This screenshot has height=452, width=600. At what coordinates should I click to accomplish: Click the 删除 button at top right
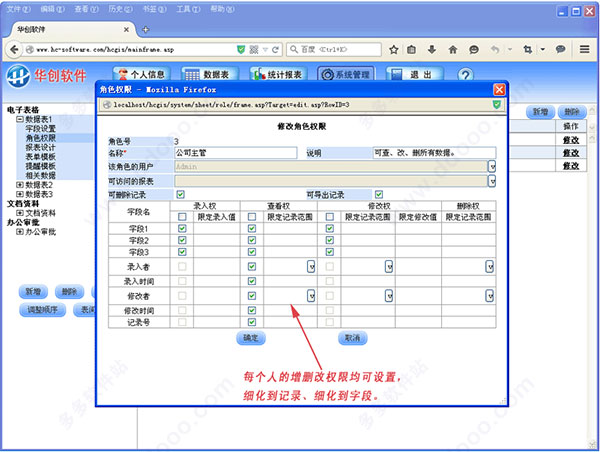click(572, 112)
